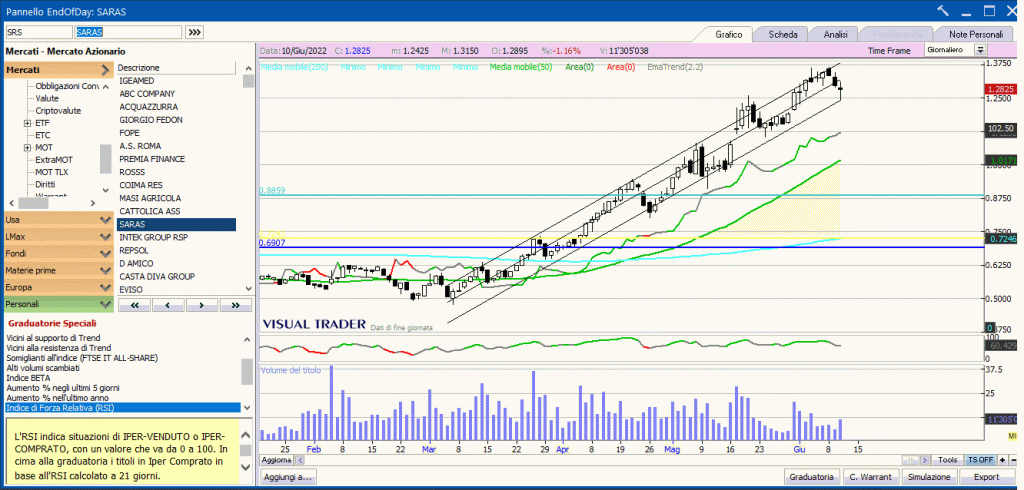1024x490 pixels.
Task: Click the triple-arrow search button next to SARAS
Action: pyautogui.click(x=195, y=32)
